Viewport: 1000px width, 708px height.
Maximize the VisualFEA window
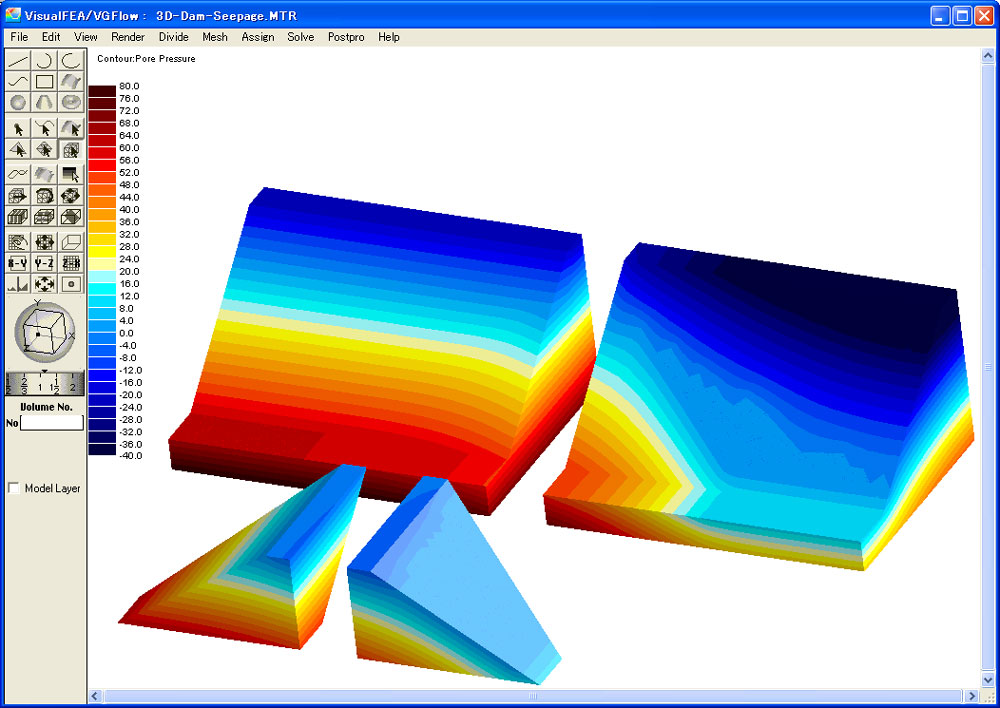pos(962,15)
